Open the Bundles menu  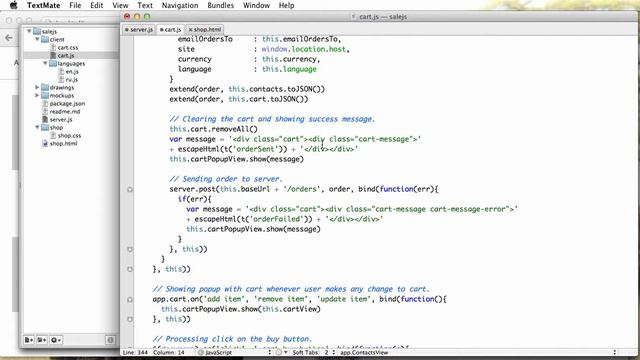click(220, 5)
